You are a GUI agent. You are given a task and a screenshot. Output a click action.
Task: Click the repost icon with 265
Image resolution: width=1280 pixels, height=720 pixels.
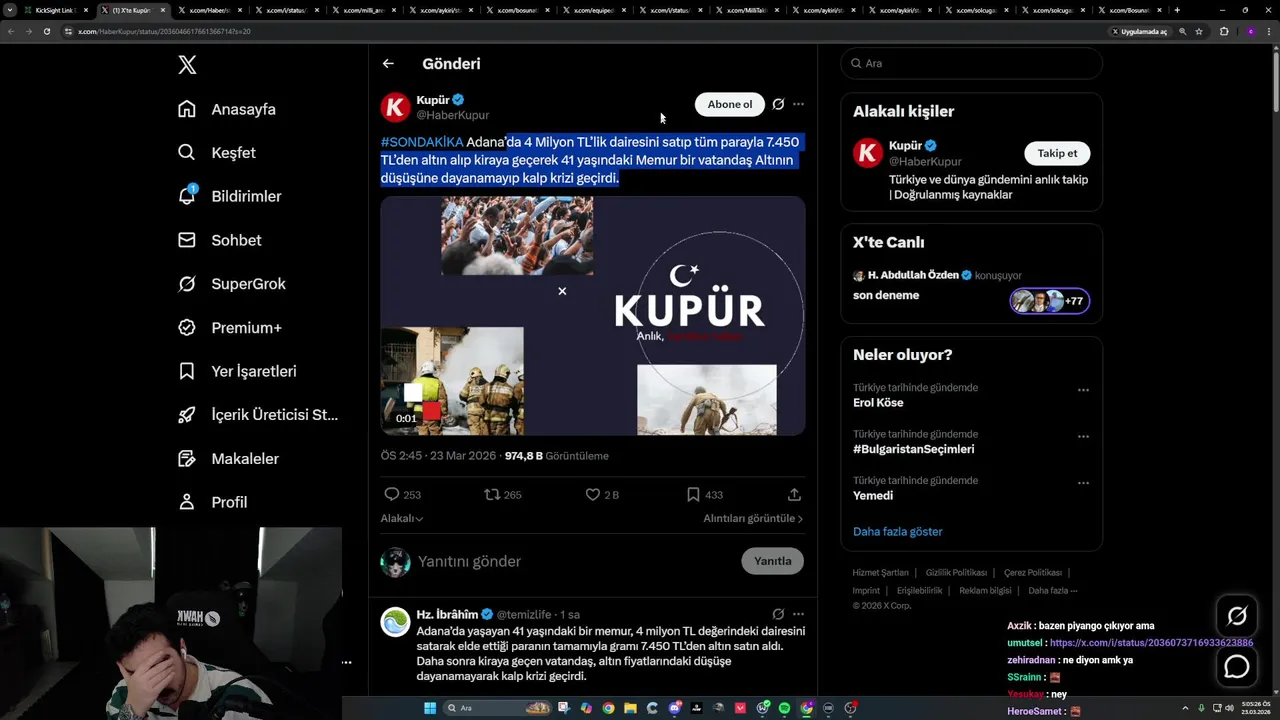(x=492, y=494)
